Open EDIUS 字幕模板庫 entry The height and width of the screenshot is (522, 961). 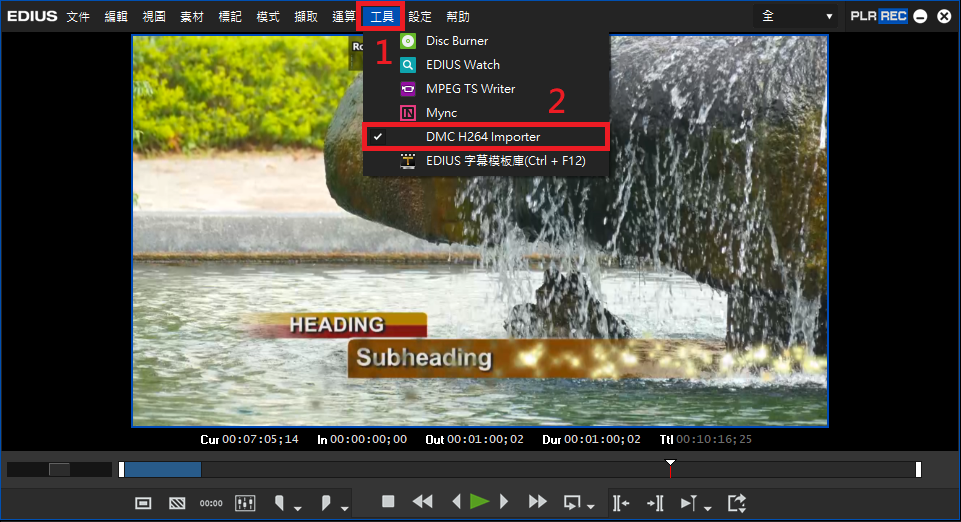tap(486, 161)
